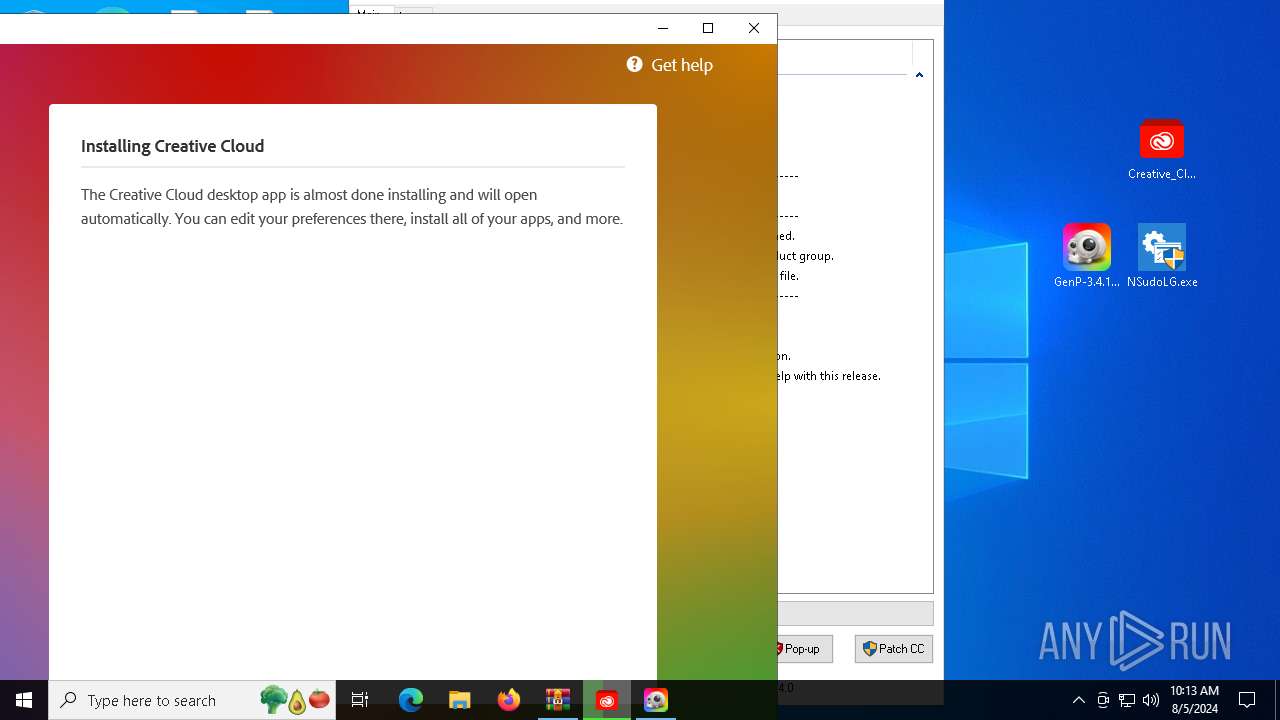Open the Windows Start menu

pos(24,700)
